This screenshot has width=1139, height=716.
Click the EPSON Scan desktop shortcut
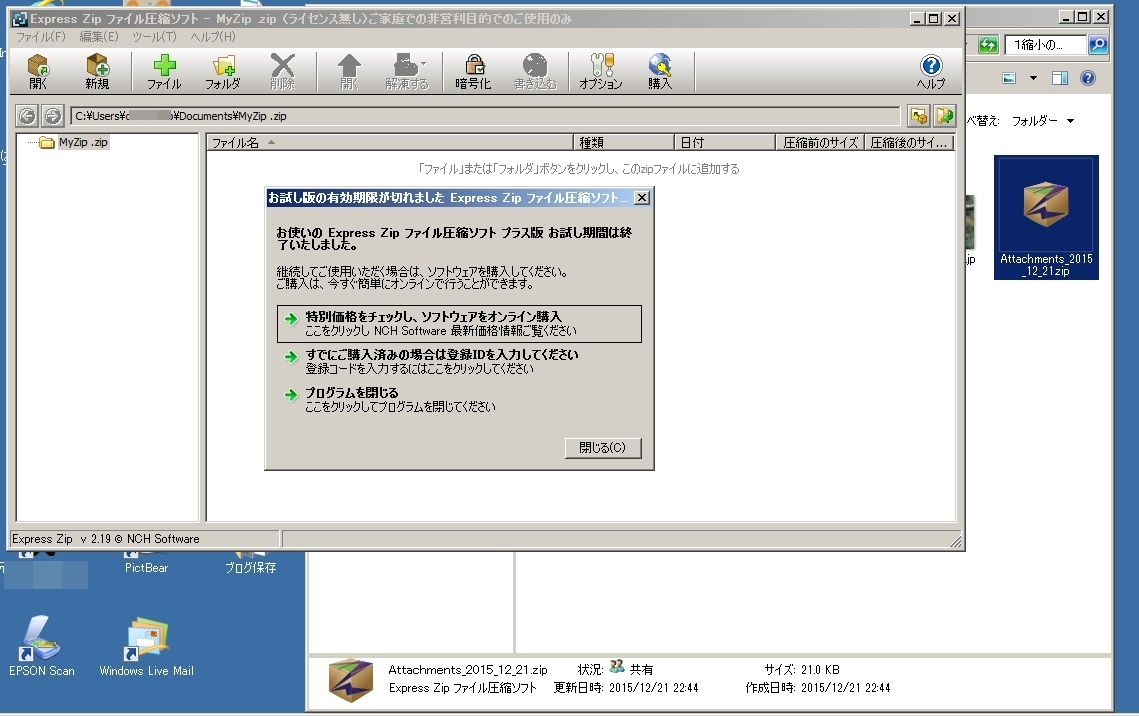tap(41, 646)
